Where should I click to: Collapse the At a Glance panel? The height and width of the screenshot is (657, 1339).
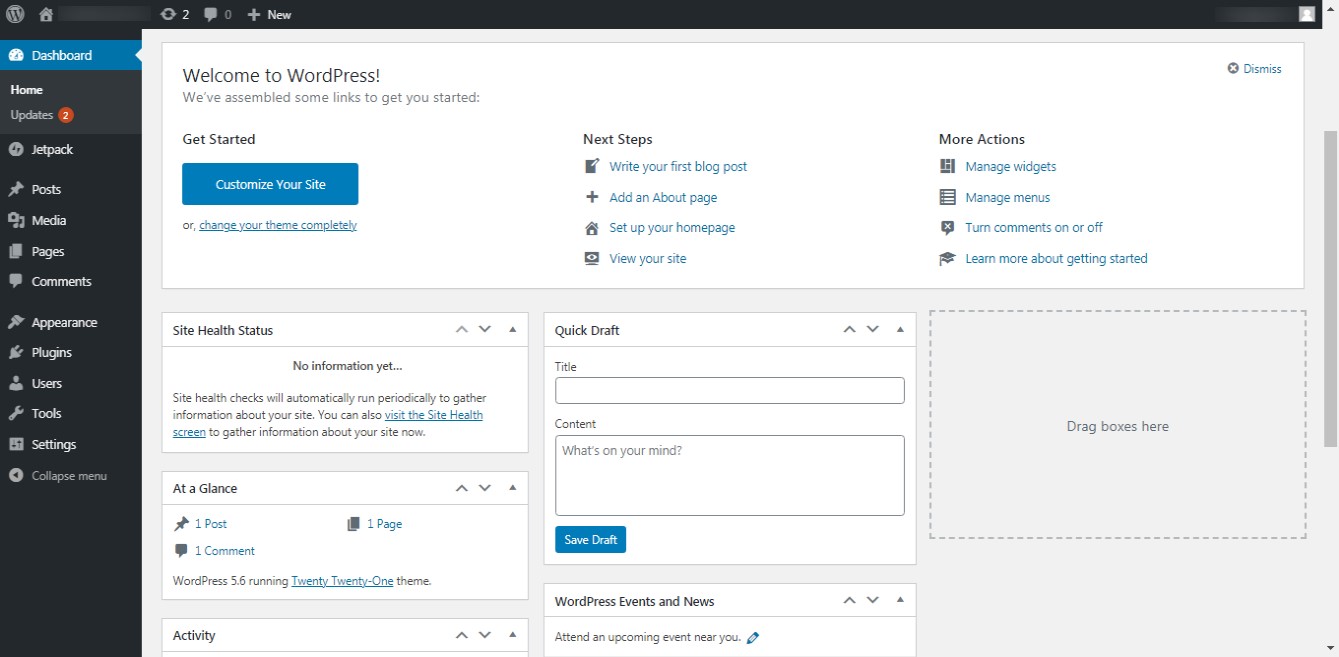513,488
